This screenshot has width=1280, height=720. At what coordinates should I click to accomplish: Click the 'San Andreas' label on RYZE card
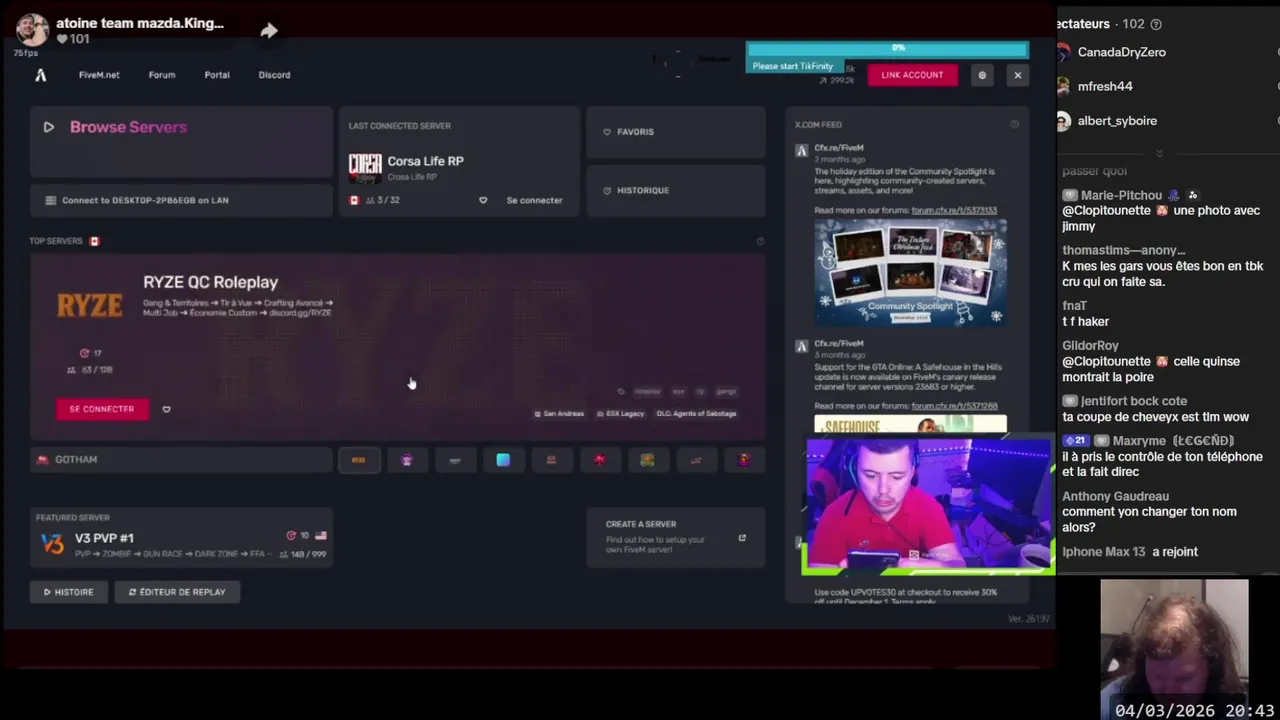[559, 414]
